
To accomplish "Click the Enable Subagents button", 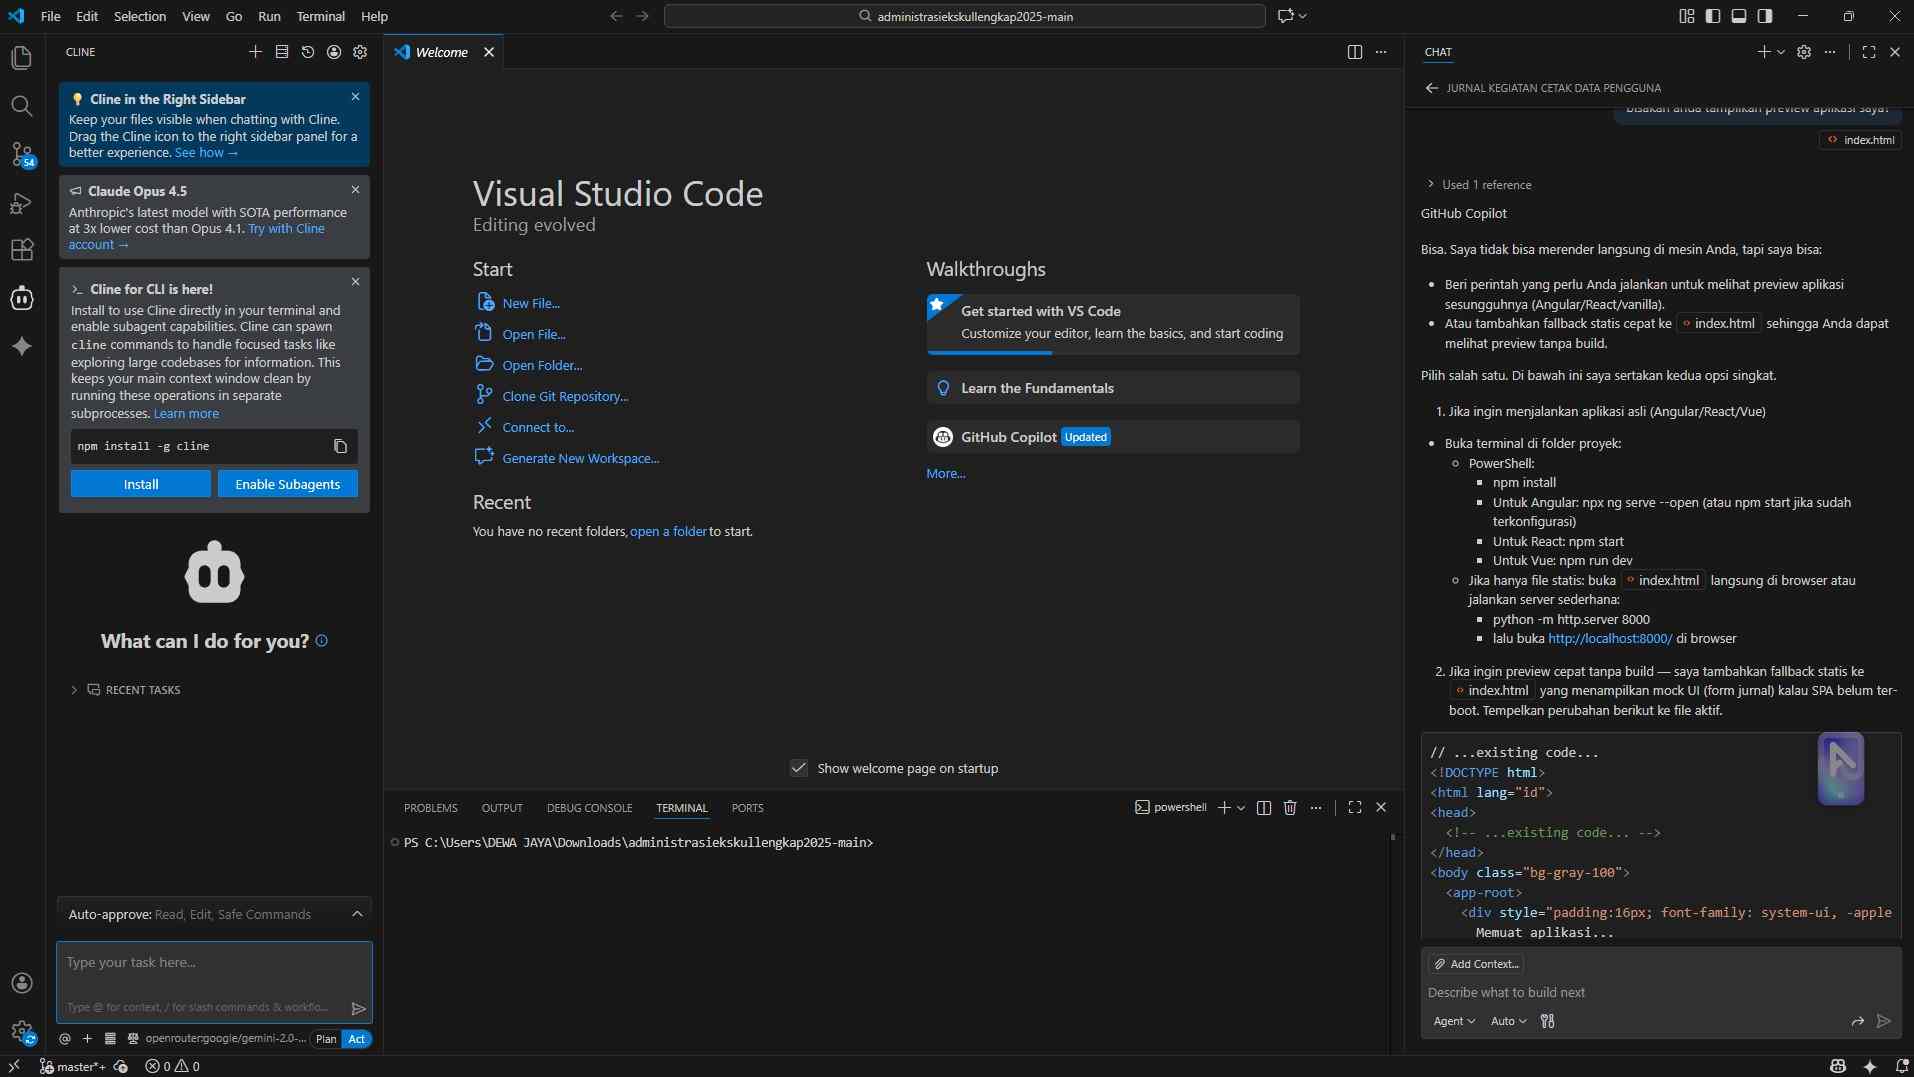I will click(x=288, y=484).
